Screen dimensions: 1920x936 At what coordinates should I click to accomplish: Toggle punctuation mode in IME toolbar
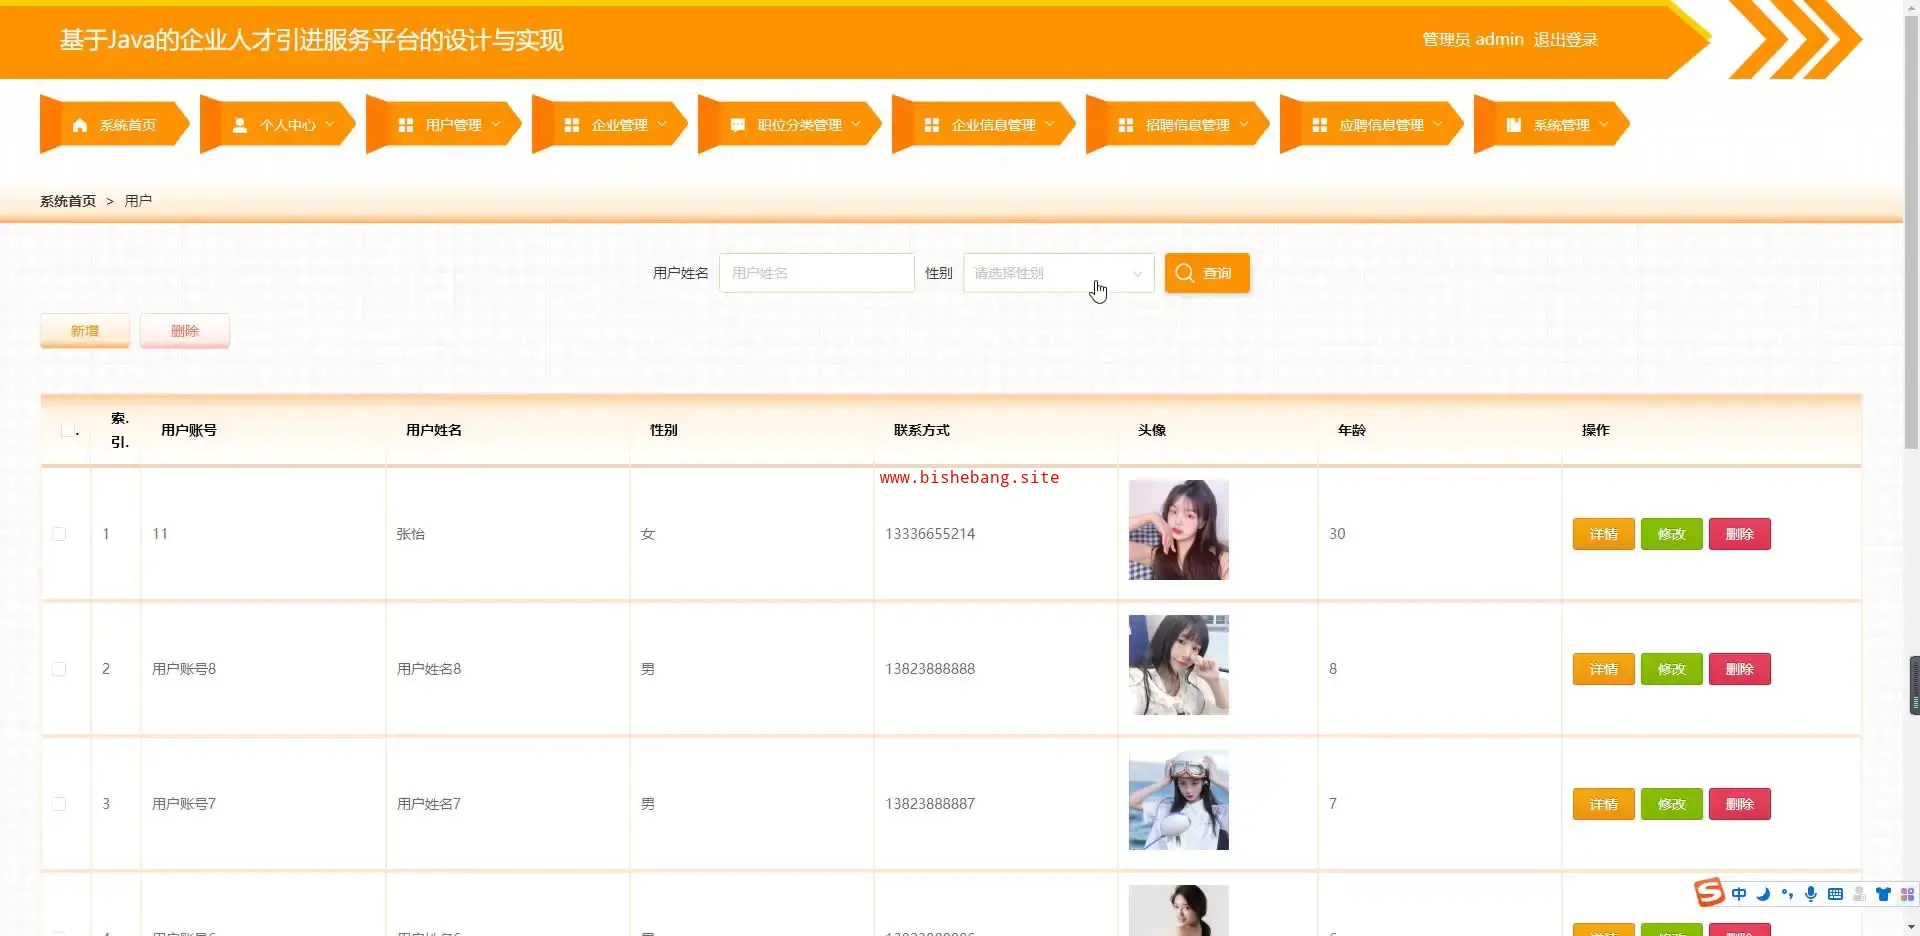coord(1787,894)
